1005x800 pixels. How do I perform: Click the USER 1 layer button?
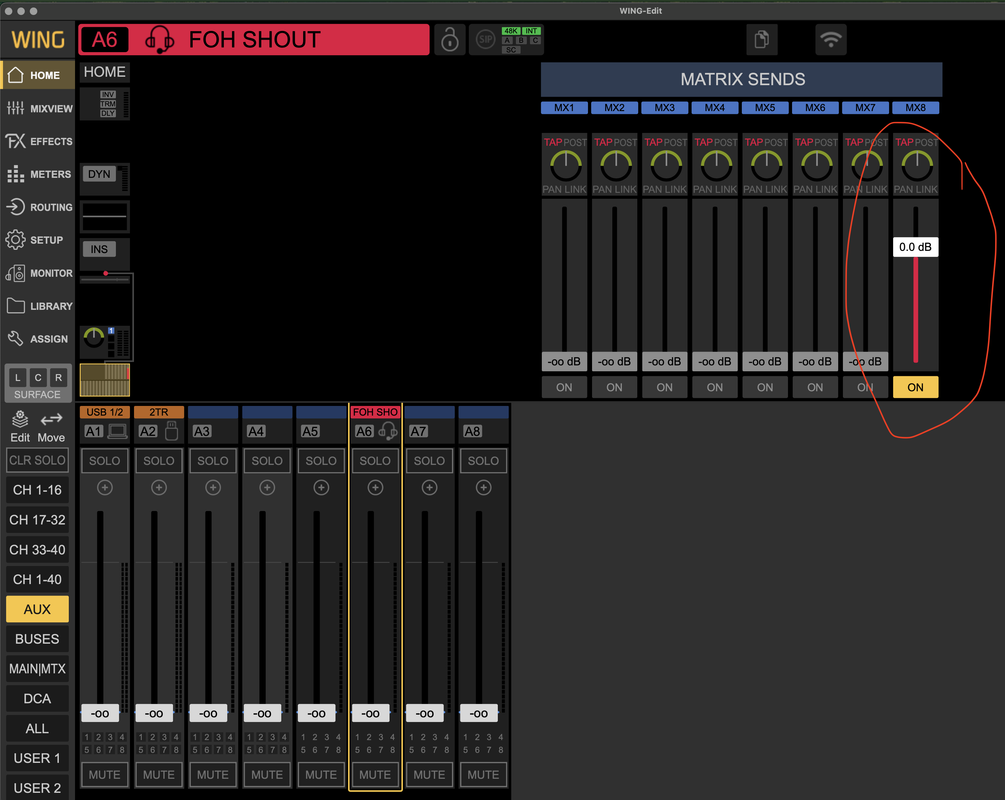(37, 758)
